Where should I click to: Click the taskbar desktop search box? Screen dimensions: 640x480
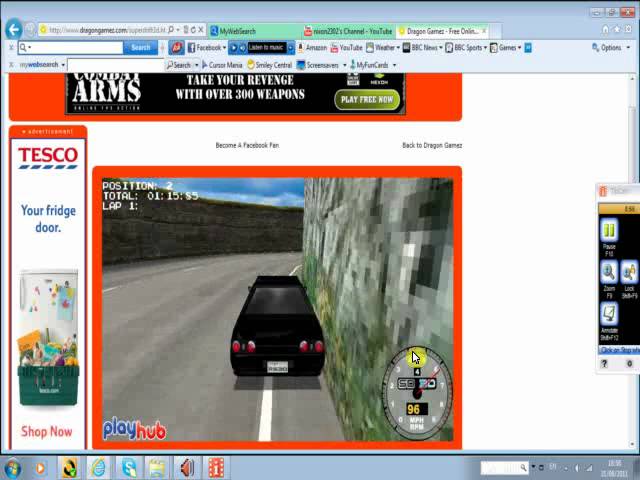pyautogui.click(x=504, y=468)
